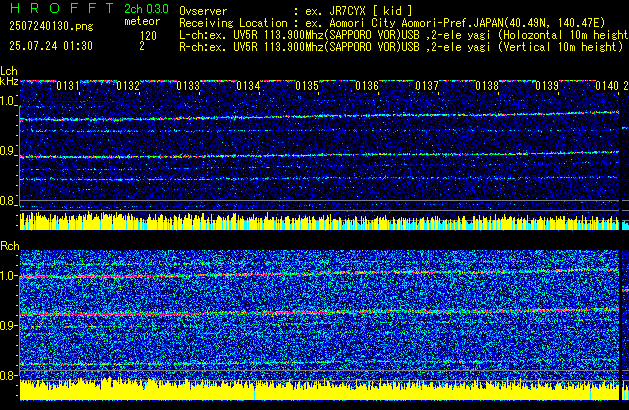The image size is (629, 410).
Task: Click the 0134 time marker
Action: (248, 86)
